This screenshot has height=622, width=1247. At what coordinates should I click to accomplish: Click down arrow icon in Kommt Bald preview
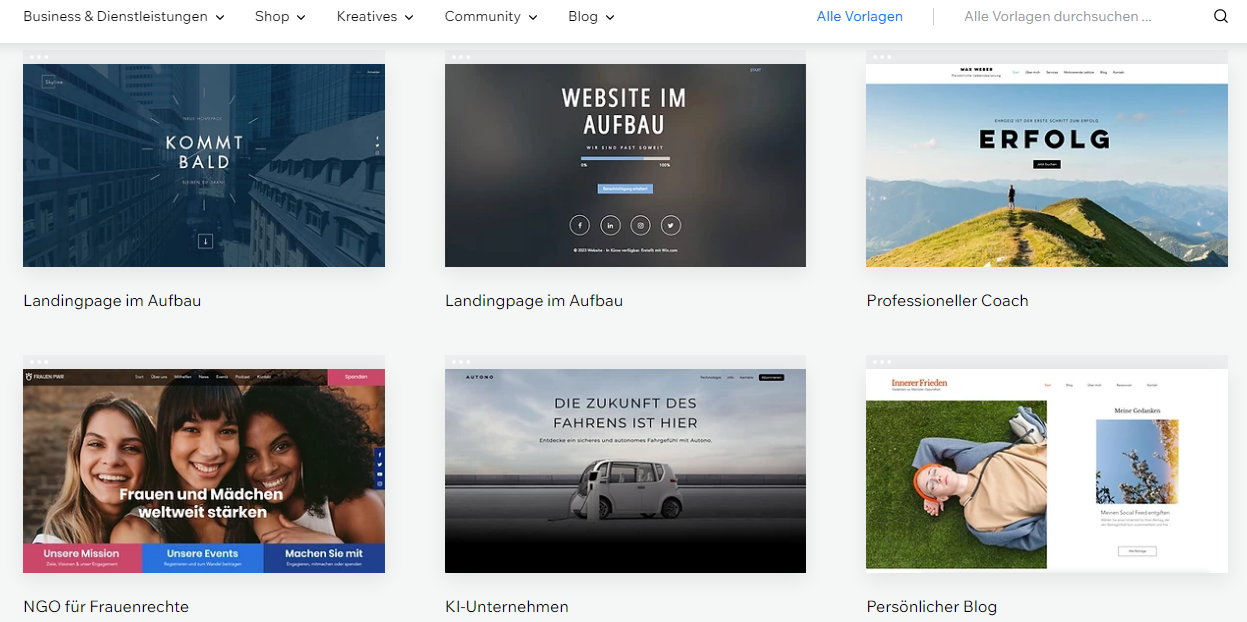click(204, 241)
